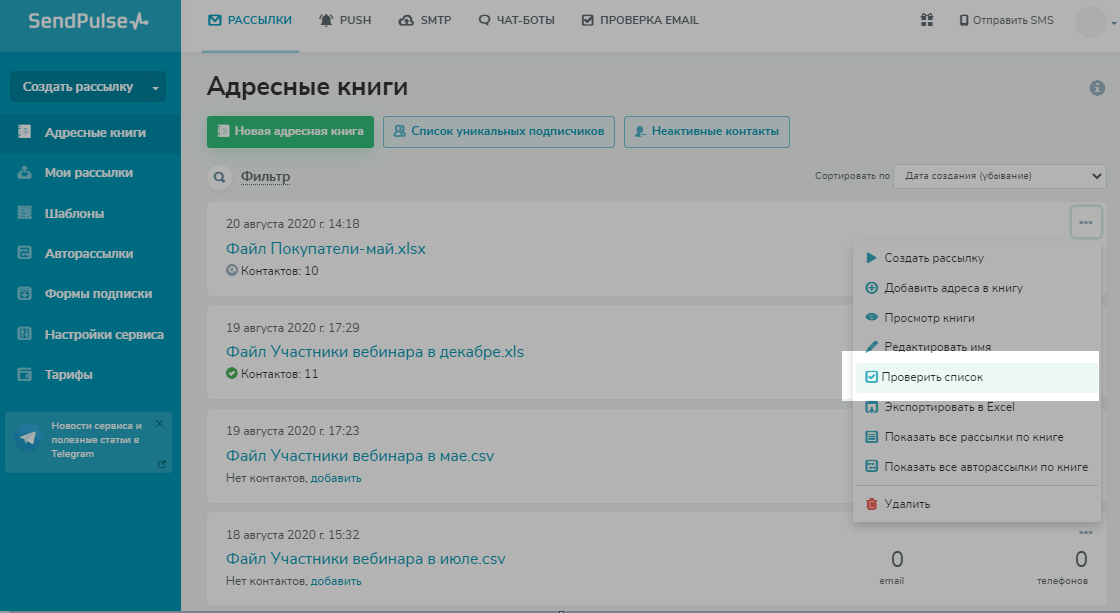Click the clock status icon near Контактов: 10
Screen dimensions: 1120x613
click(231, 270)
